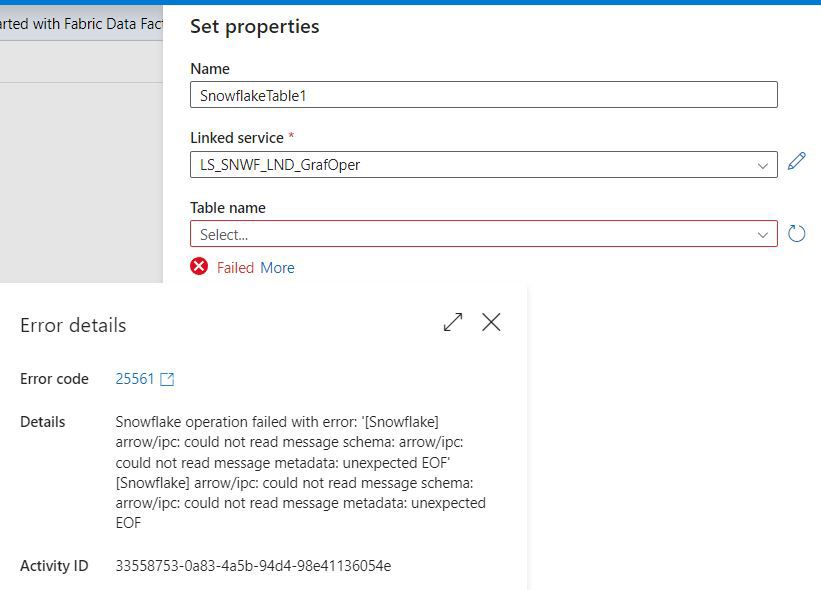Click the Set properties heading

[x=254, y=27]
